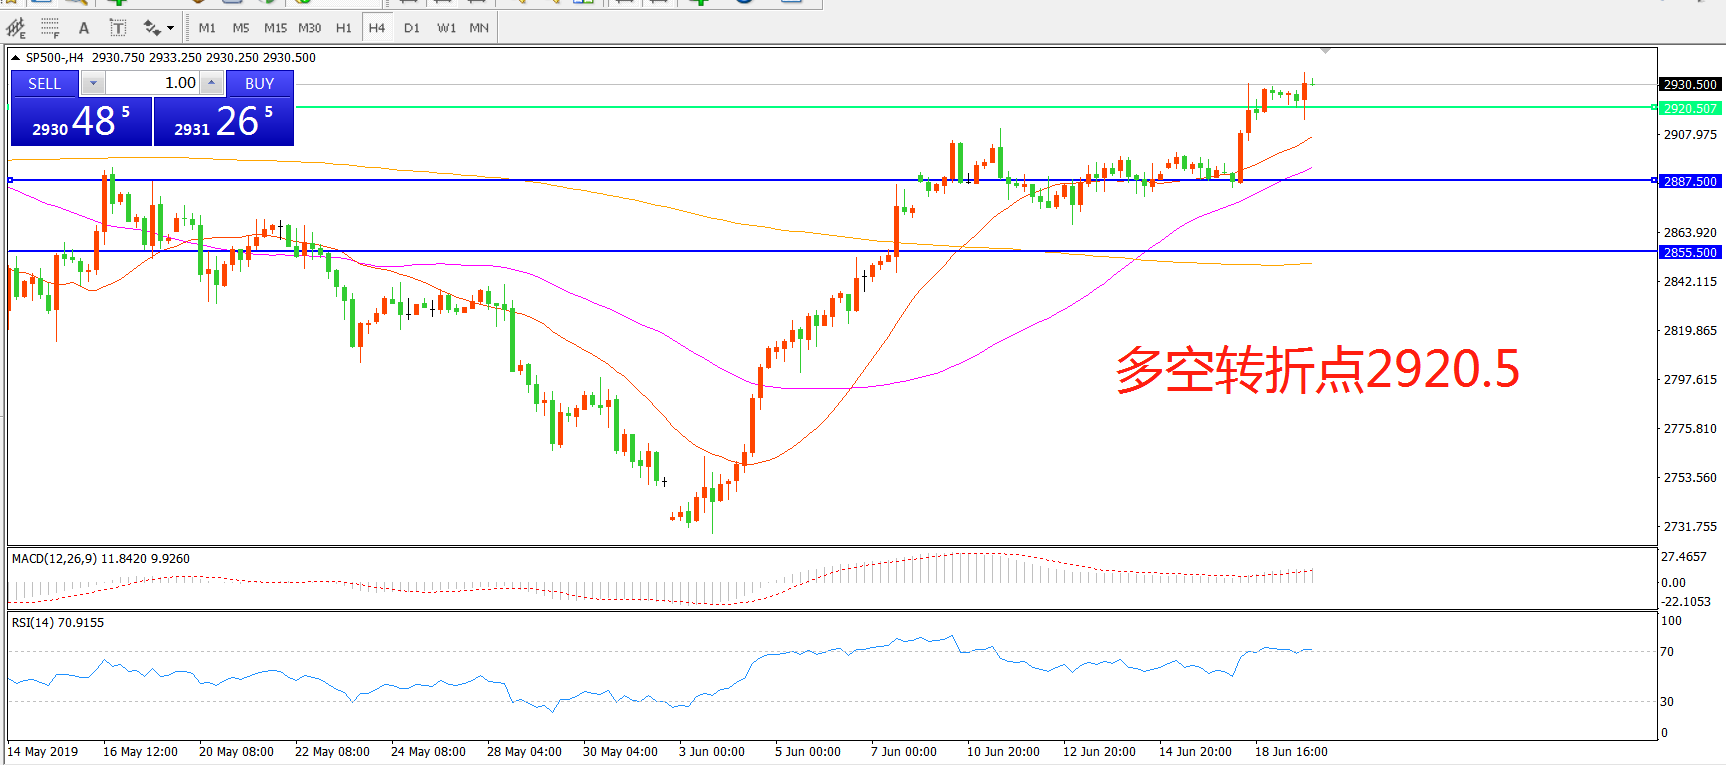Screen dimensions: 1726x765
Task: Choose the Text Label tool
Action: coord(118,28)
